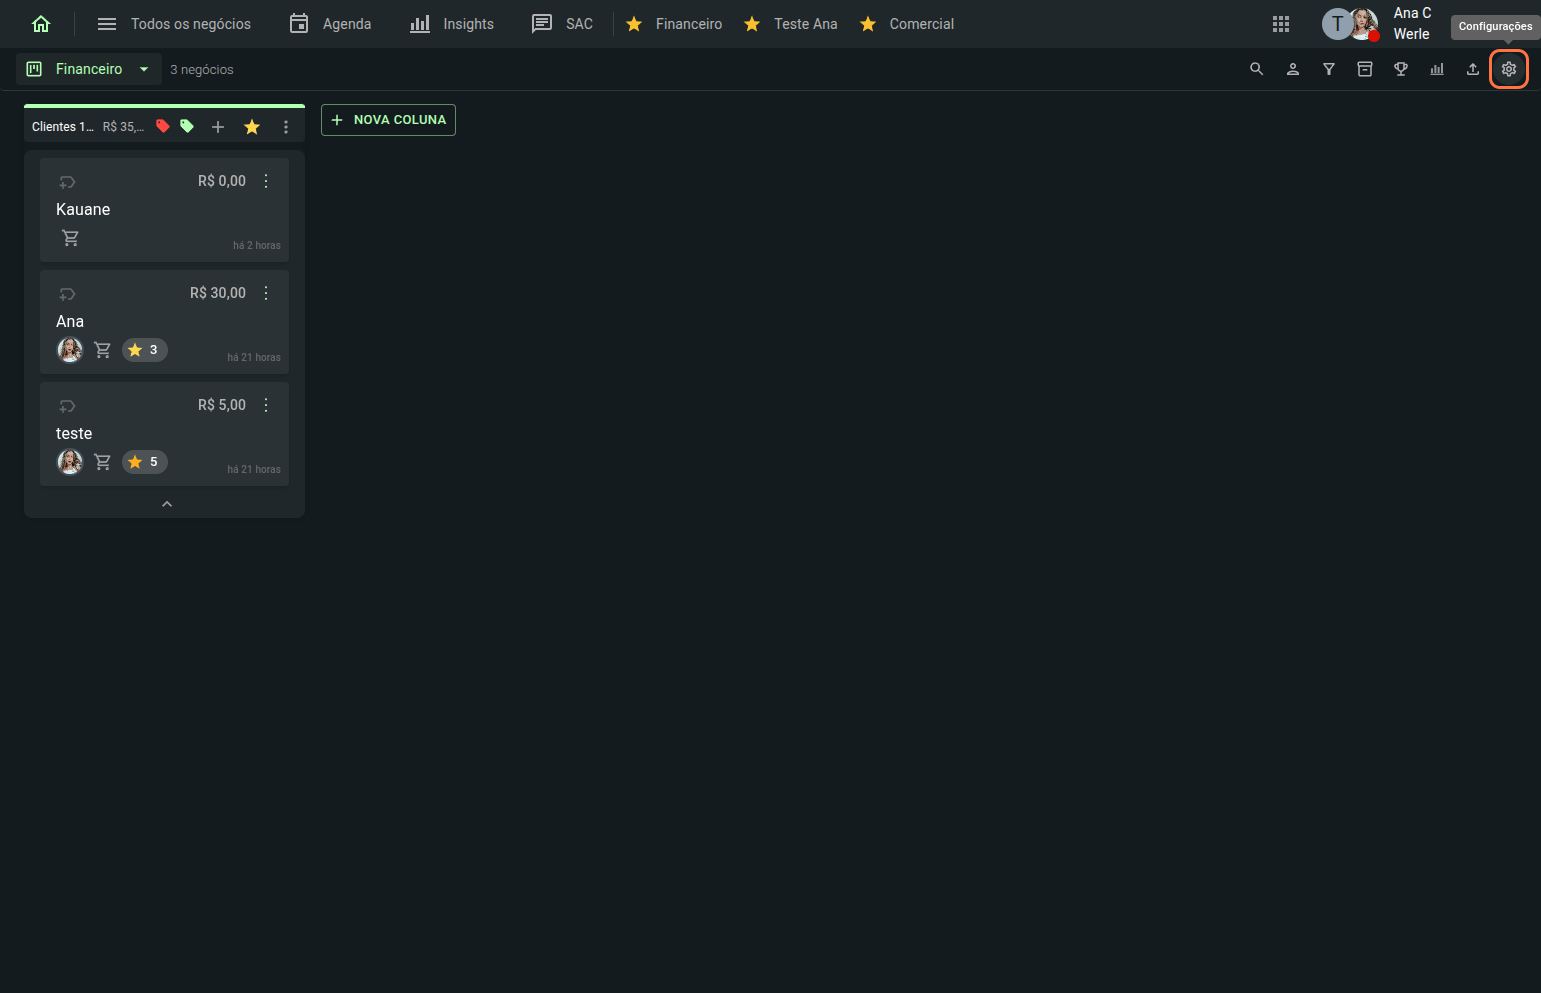Click the green tag icon in column header
1541x993 pixels.
pyautogui.click(x=187, y=126)
